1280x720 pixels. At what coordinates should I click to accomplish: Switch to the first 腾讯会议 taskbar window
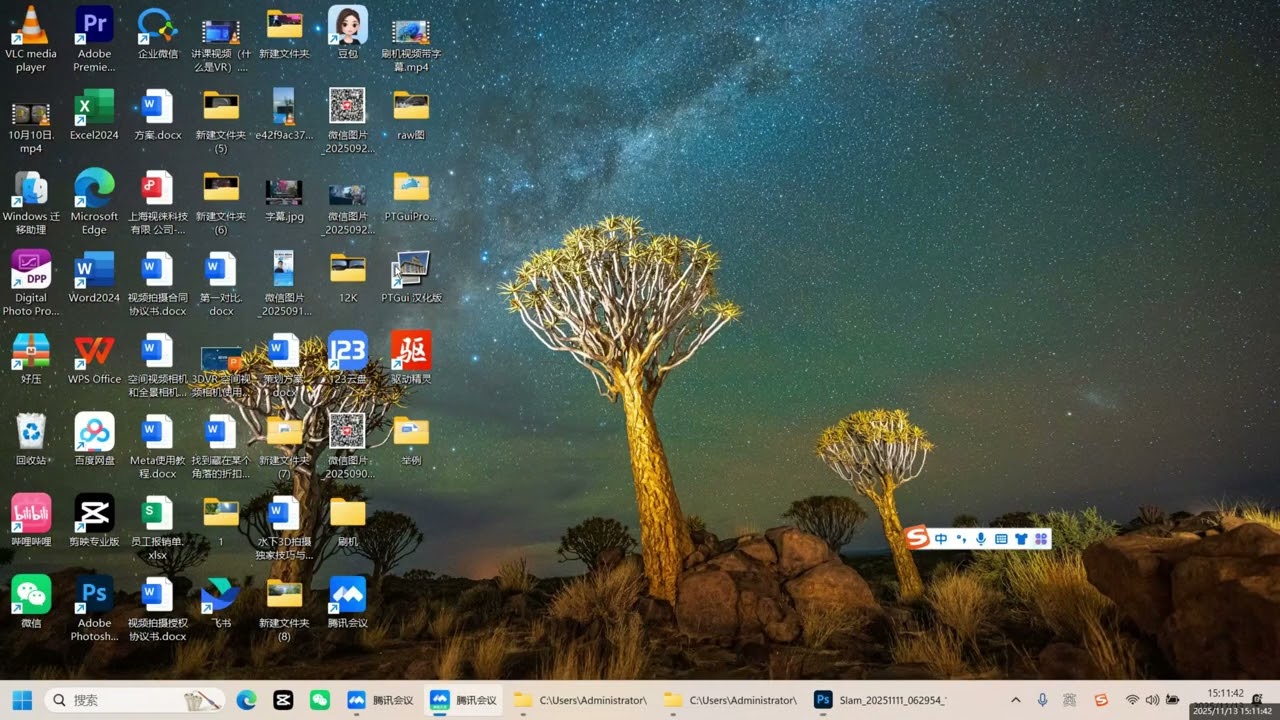coord(380,700)
